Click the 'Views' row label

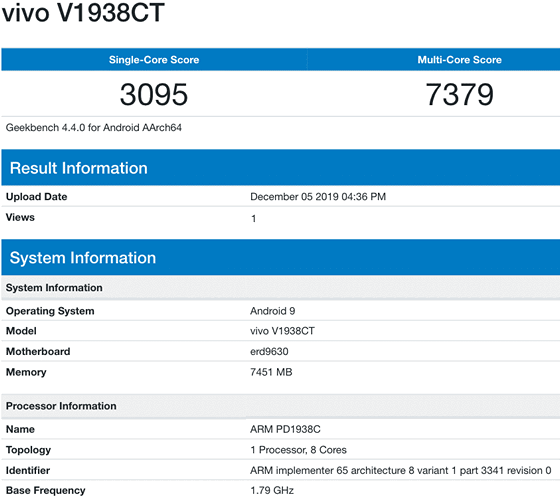coord(20,217)
